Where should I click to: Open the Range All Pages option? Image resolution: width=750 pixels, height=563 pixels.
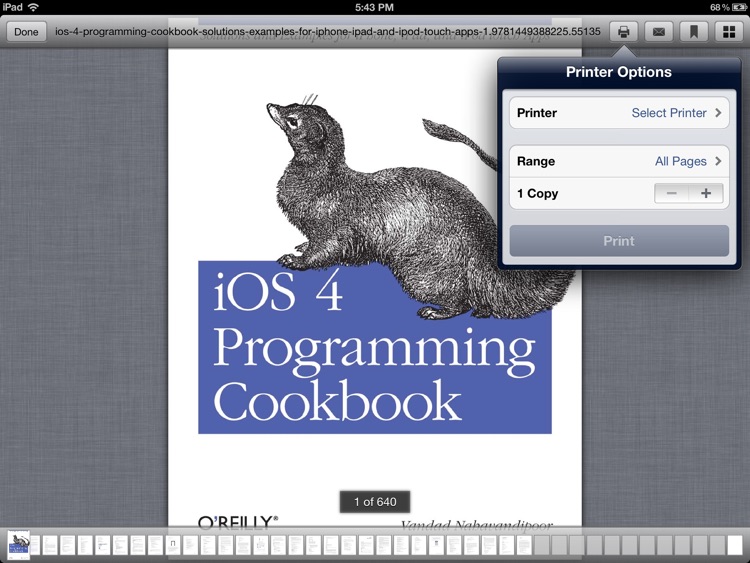619,161
